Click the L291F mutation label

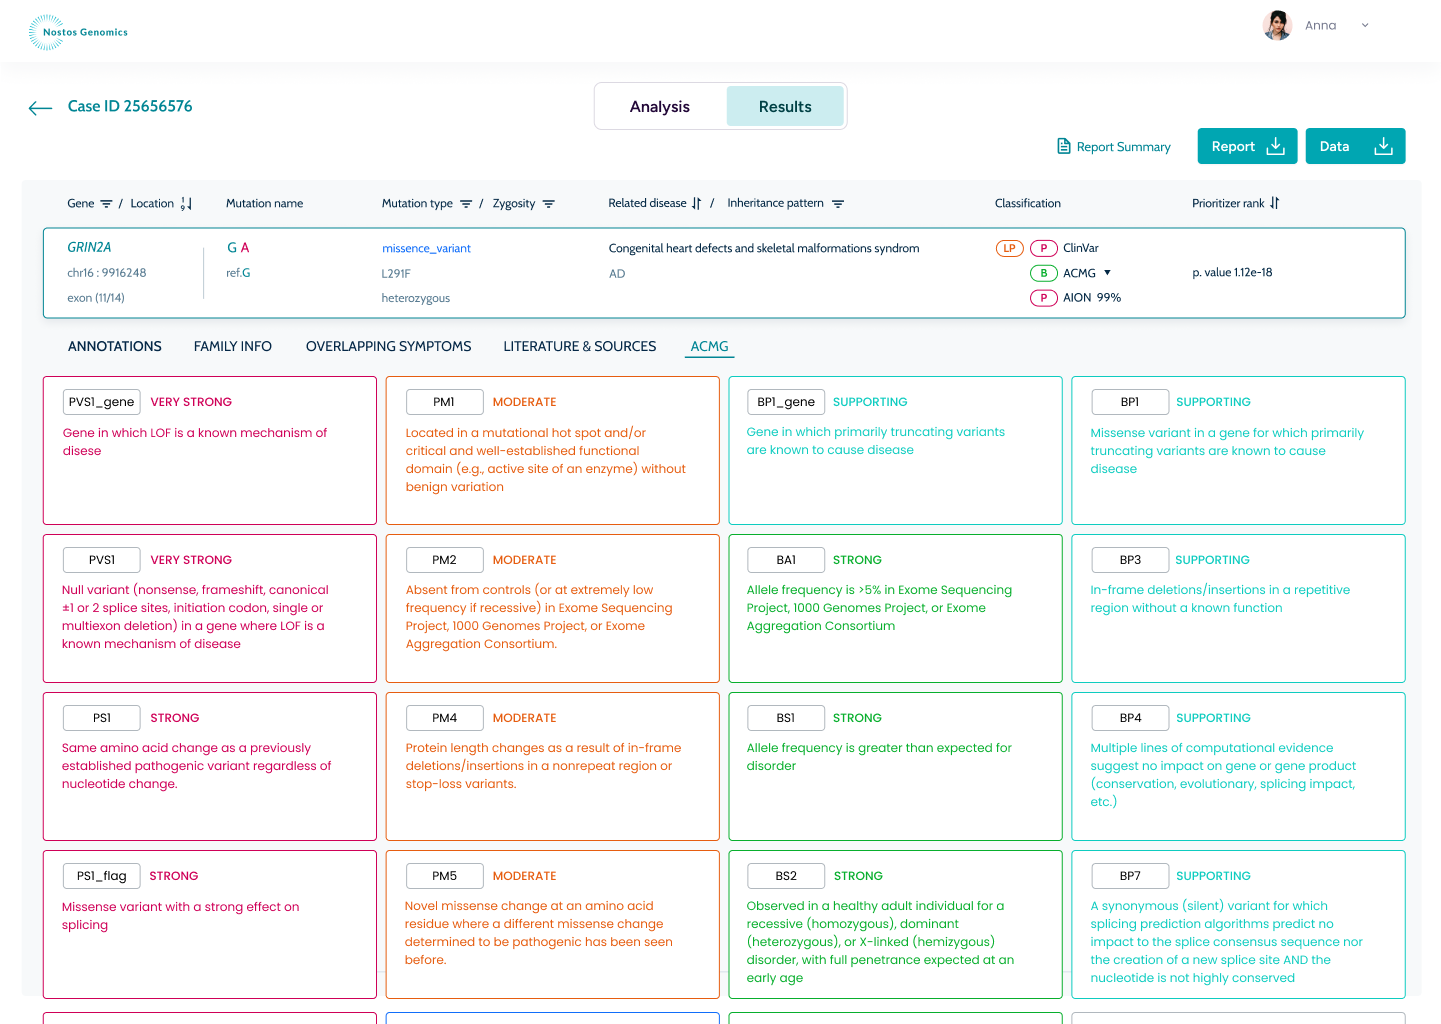[x=396, y=273]
